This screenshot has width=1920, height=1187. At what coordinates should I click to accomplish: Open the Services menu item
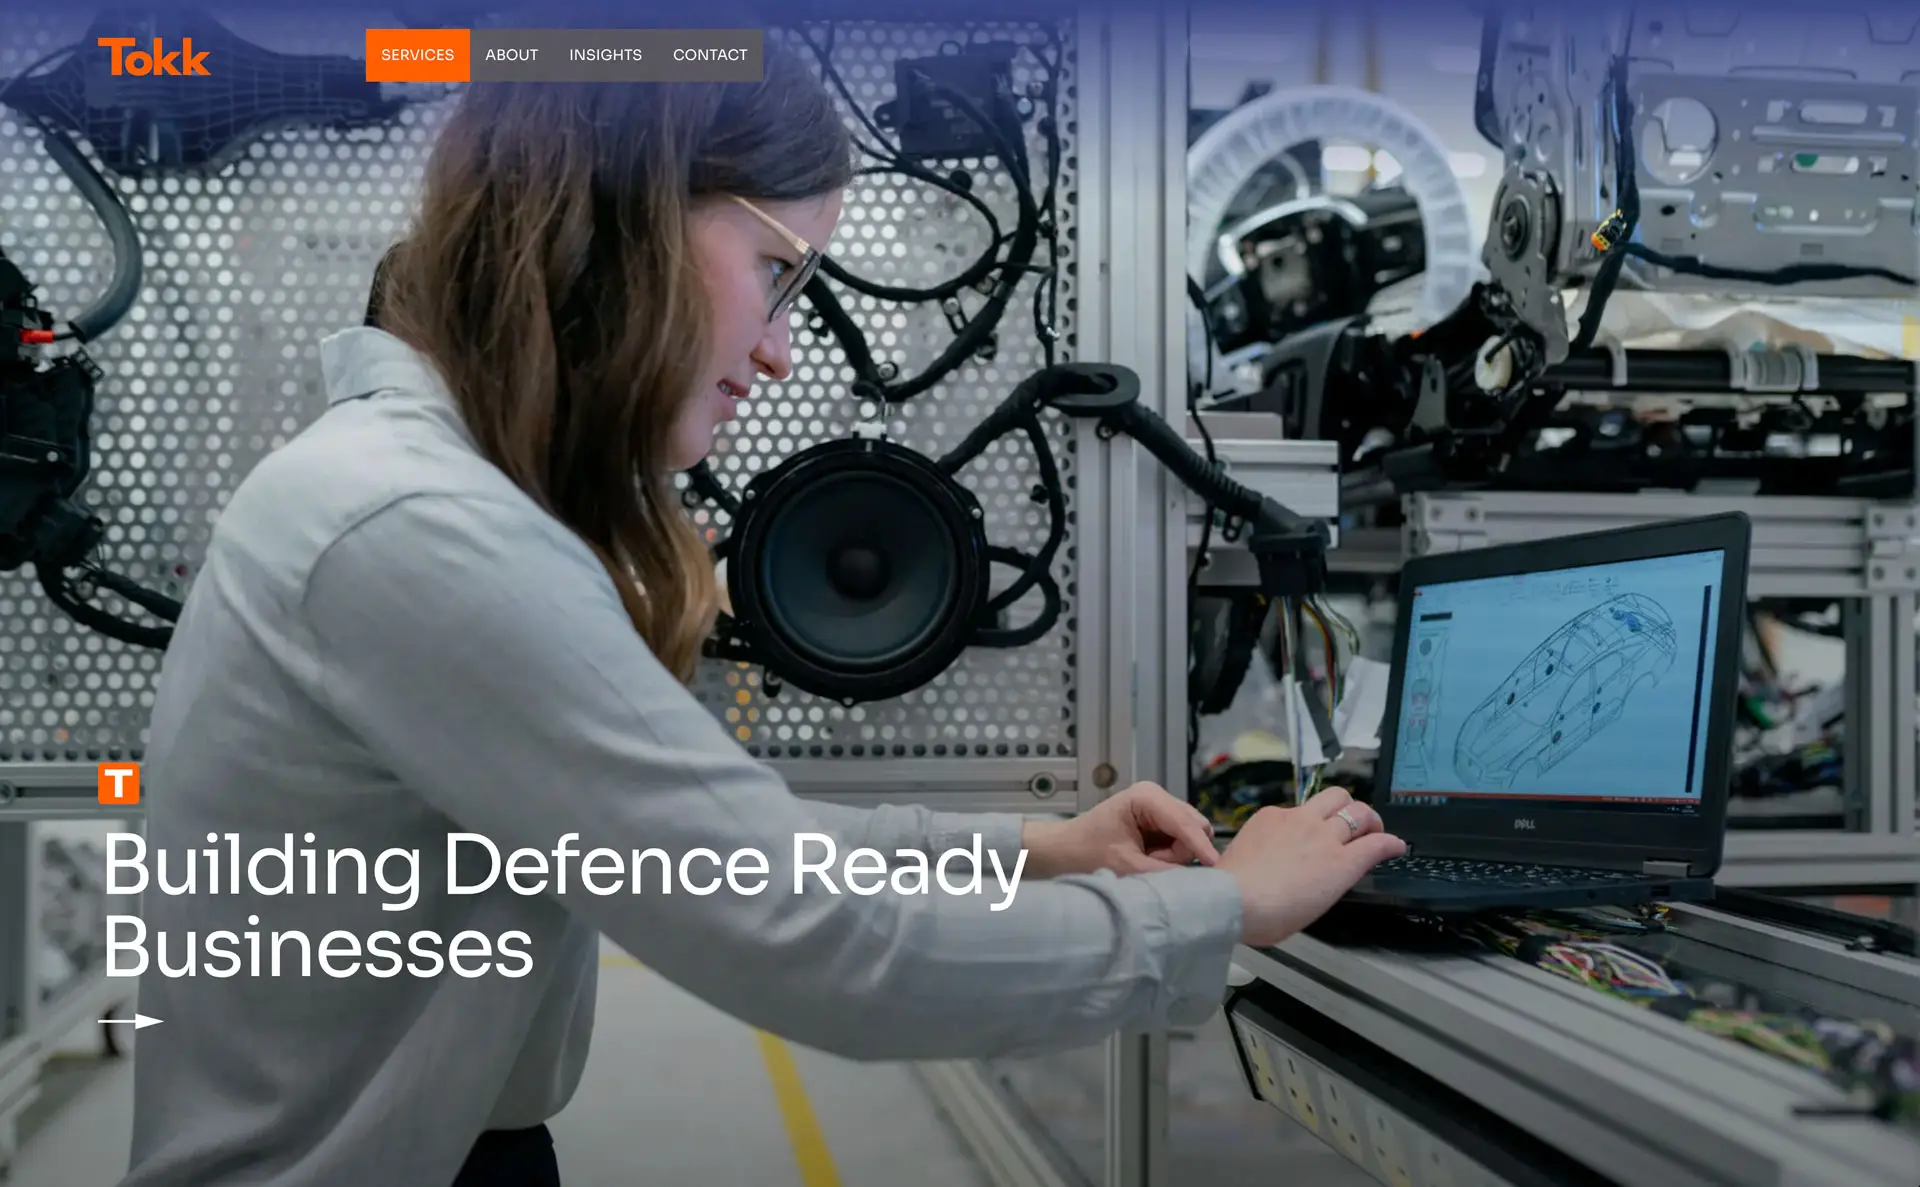click(417, 55)
